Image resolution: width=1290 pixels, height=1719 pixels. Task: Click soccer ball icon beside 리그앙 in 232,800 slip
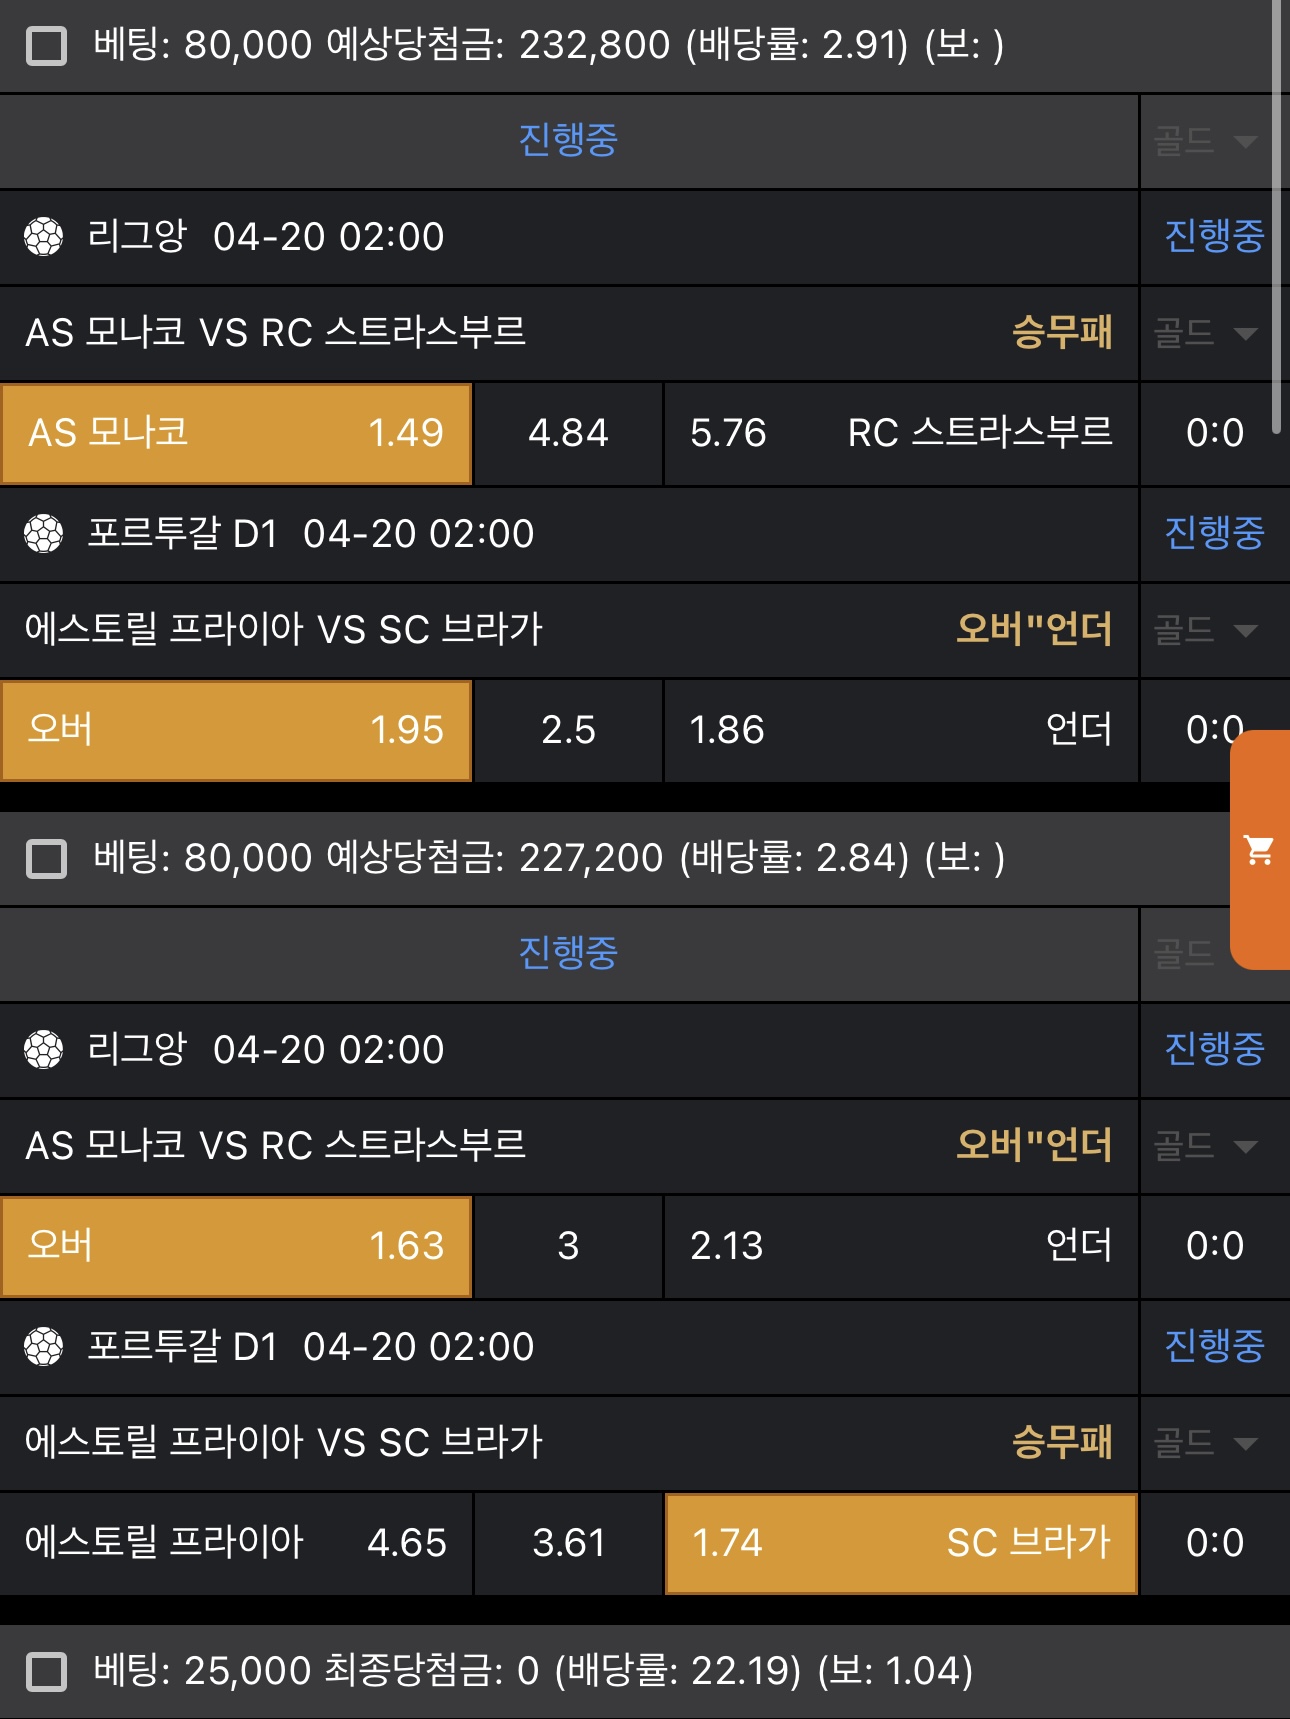pyautogui.click(x=44, y=237)
